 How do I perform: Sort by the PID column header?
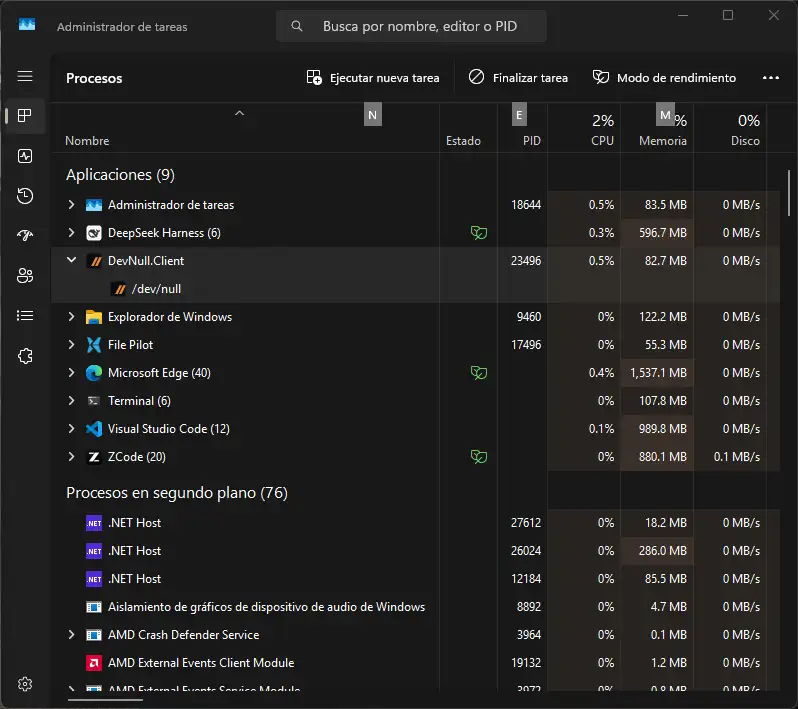(x=523, y=128)
